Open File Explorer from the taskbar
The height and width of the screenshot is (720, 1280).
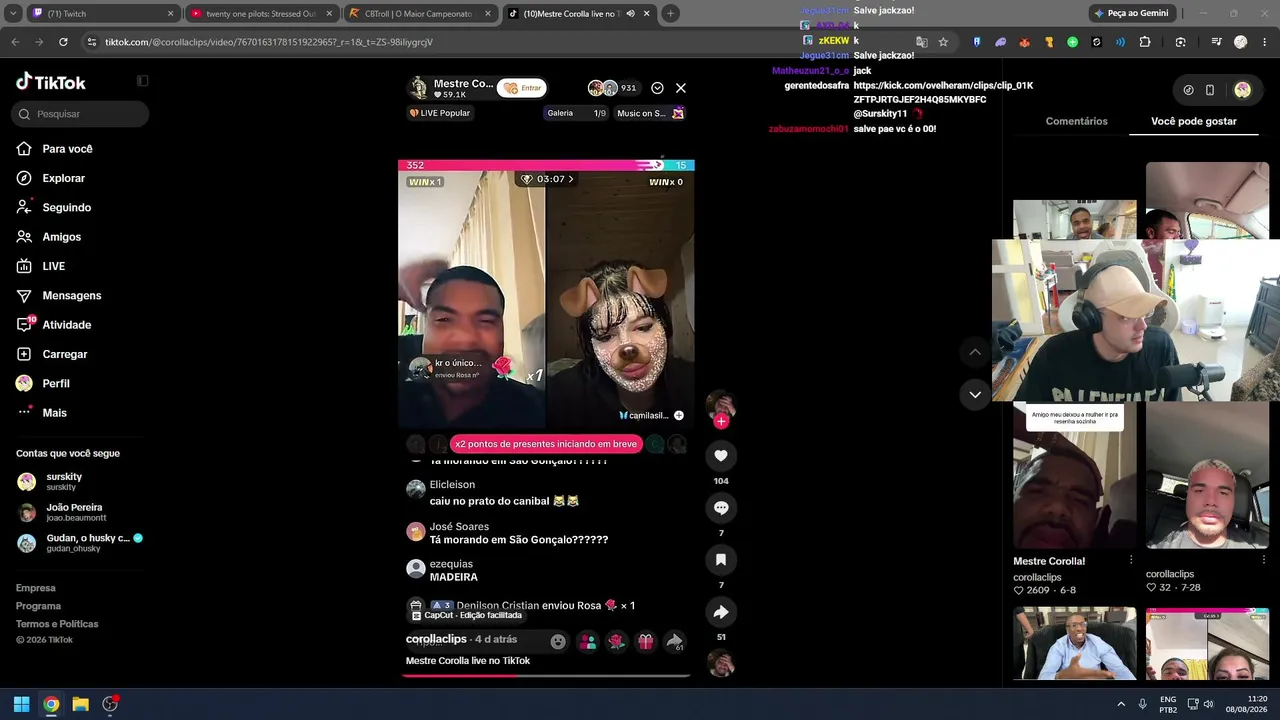[x=80, y=704]
